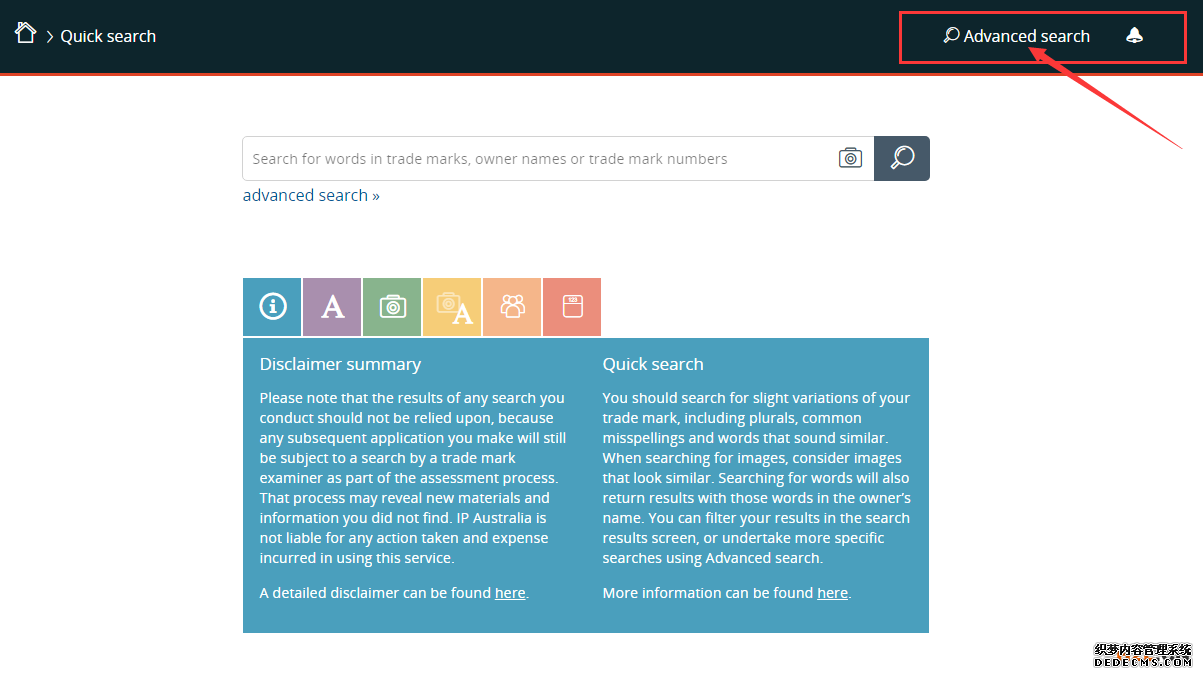Open 'here' link for detailed disclaimer
The width and height of the screenshot is (1203, 677).
click(x=510, y=593)
